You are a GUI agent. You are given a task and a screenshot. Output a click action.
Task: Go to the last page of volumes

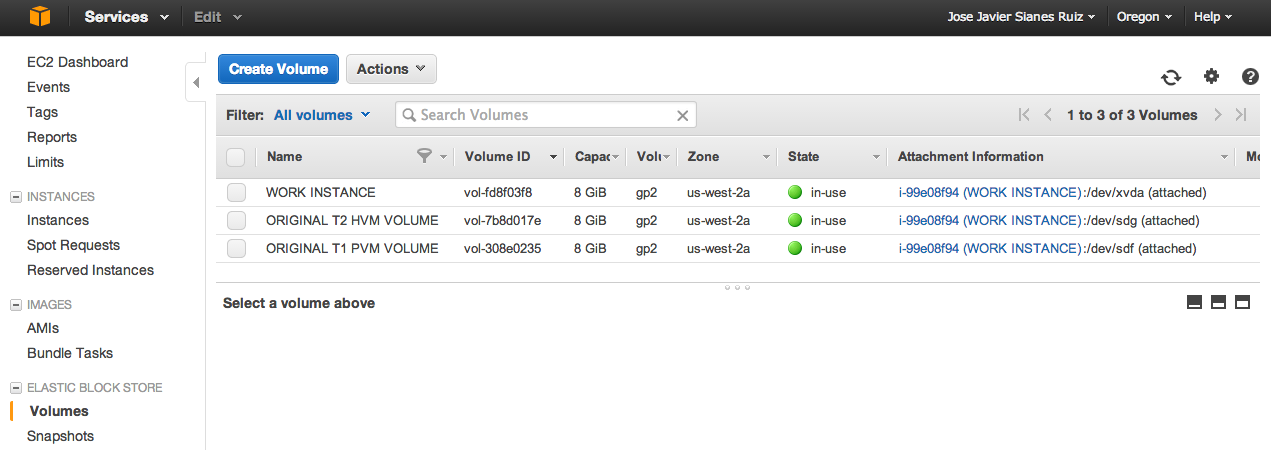(x=1241, y=115)
